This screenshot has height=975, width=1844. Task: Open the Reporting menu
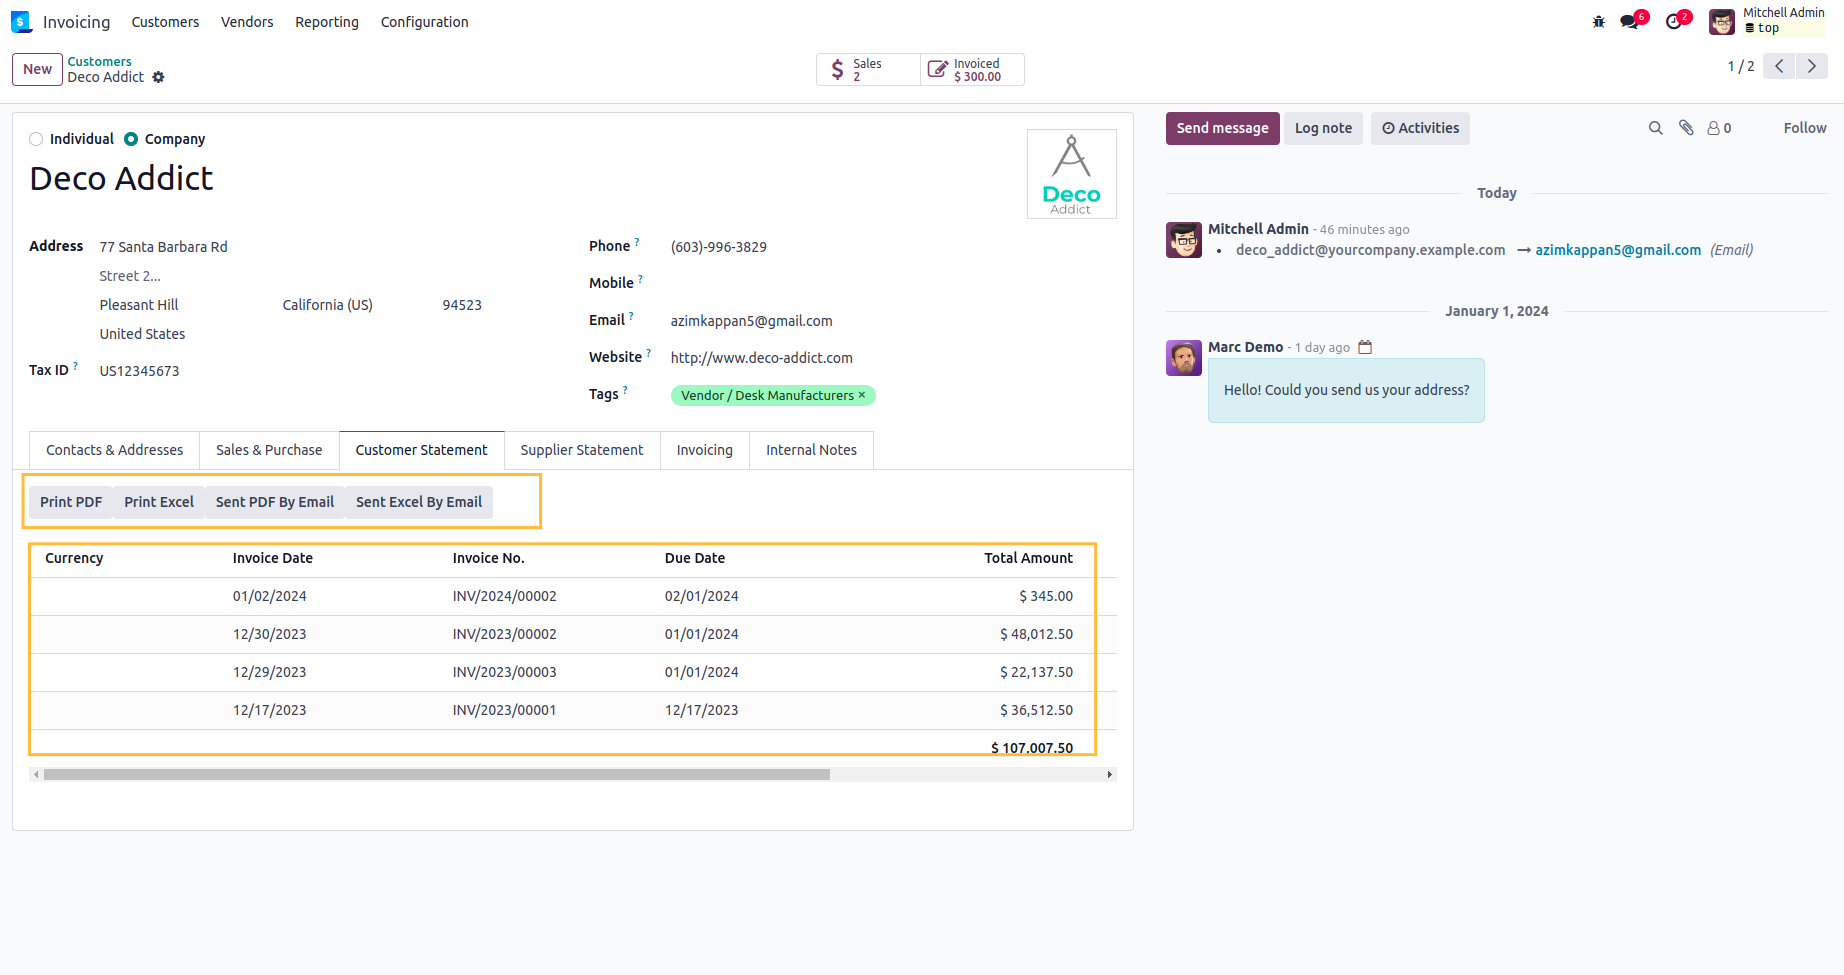click(327, 22)
